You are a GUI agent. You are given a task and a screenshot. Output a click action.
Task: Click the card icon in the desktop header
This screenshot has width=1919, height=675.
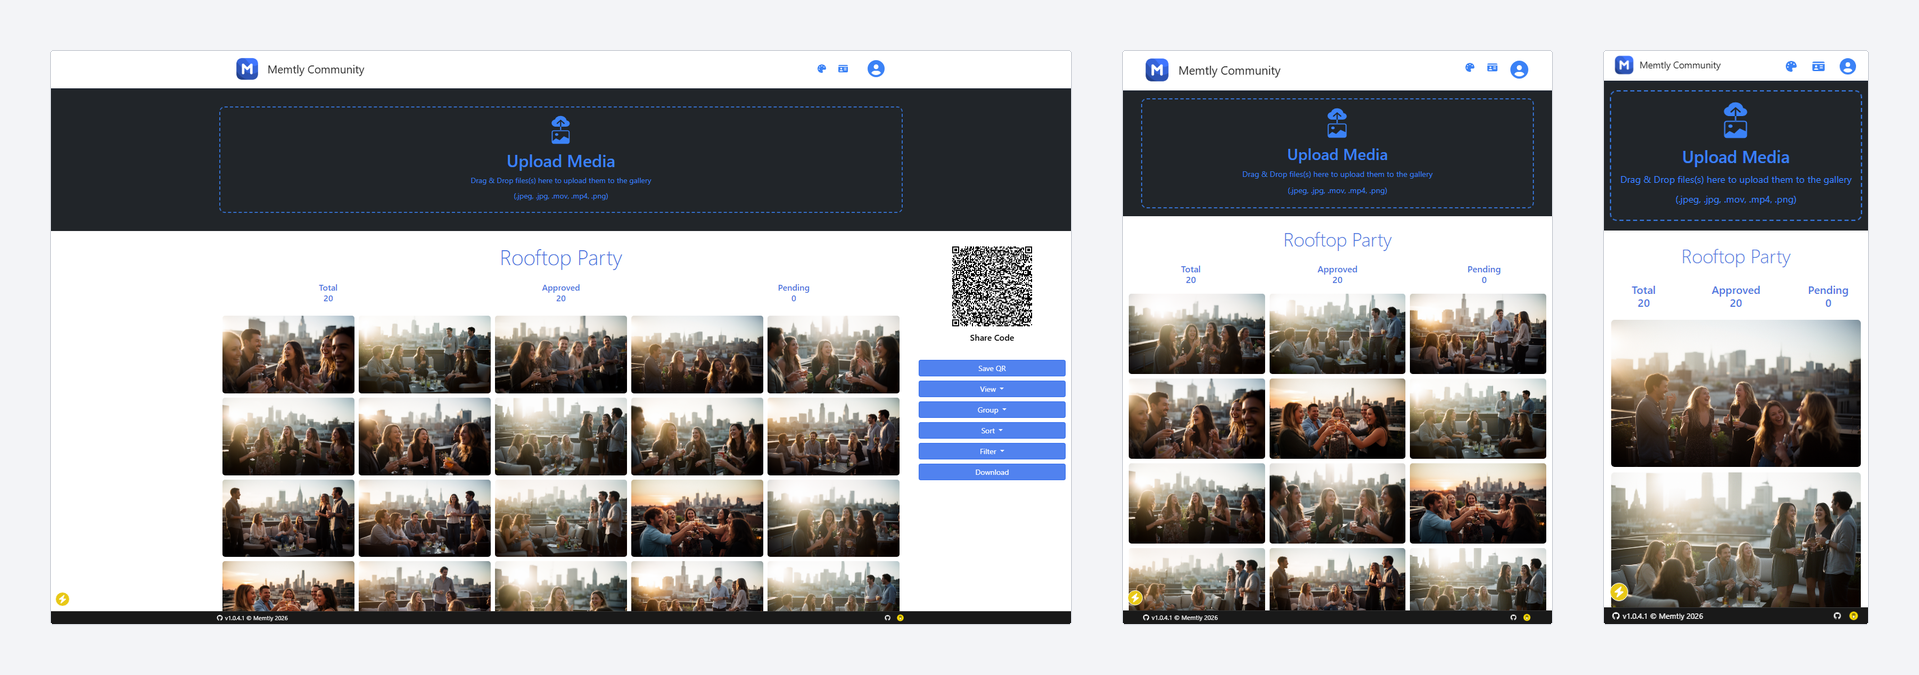(x=843, y=69)
